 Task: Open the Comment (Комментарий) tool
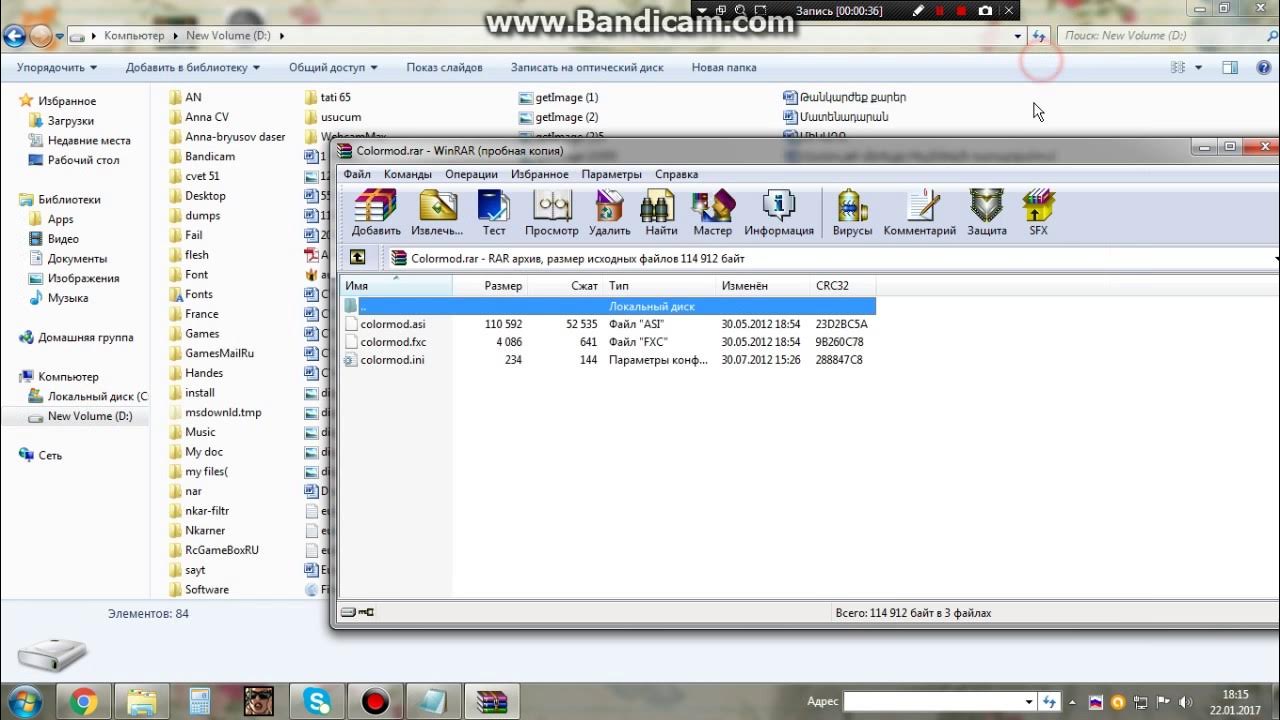pyautogui.click(x=920, y=213)
